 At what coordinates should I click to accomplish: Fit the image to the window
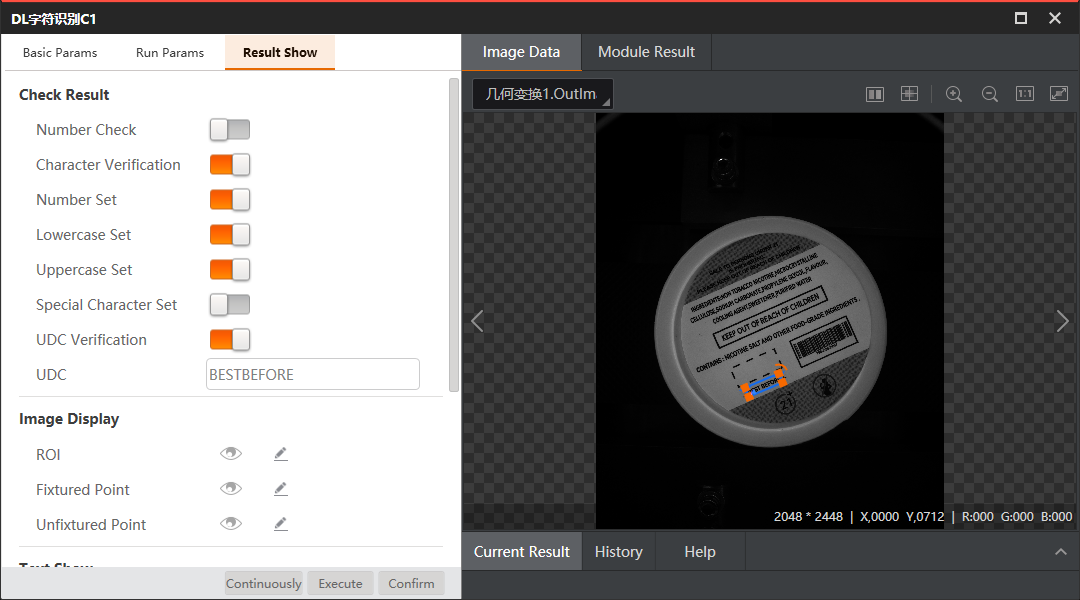point(1058,93)
